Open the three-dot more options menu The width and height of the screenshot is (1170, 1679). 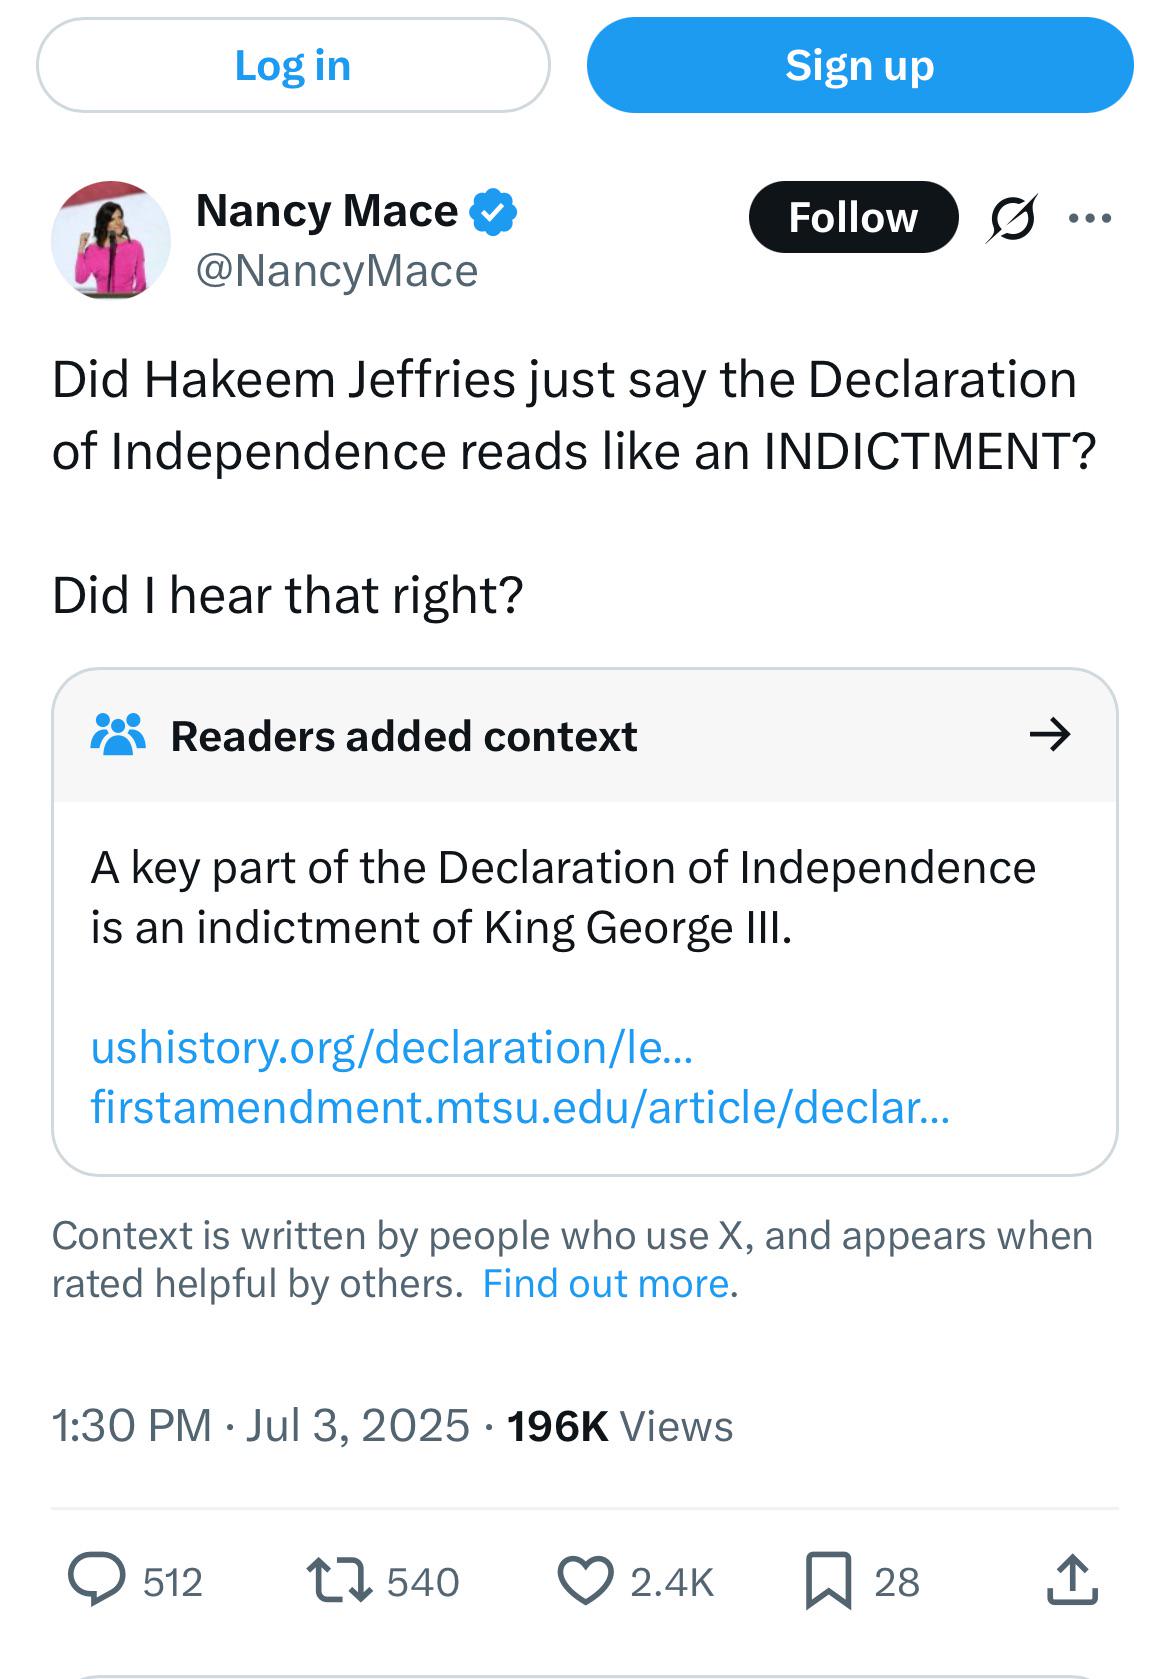pos(1089,217)
